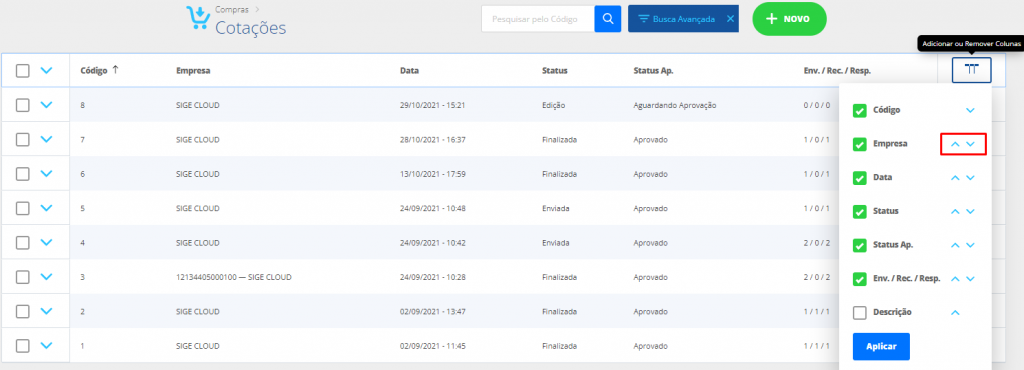Click date 28/10/2021 - 16:37
This screenshot has width=1024, height=370.
[x=432, y=140]
